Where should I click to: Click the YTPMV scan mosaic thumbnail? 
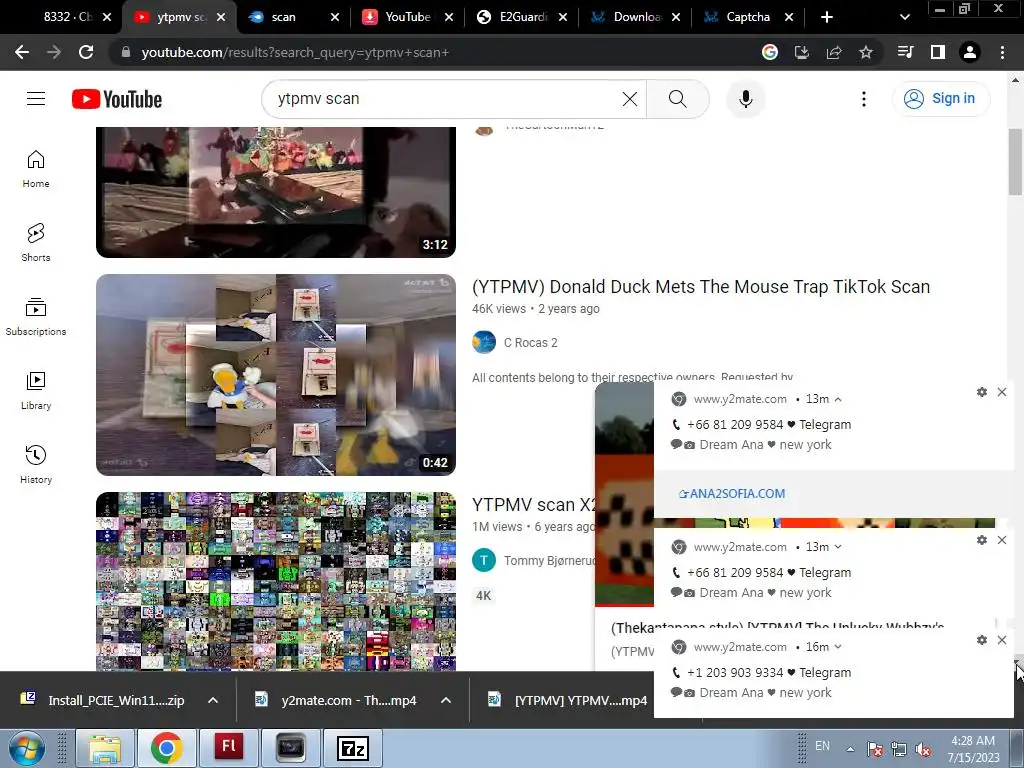276,581
